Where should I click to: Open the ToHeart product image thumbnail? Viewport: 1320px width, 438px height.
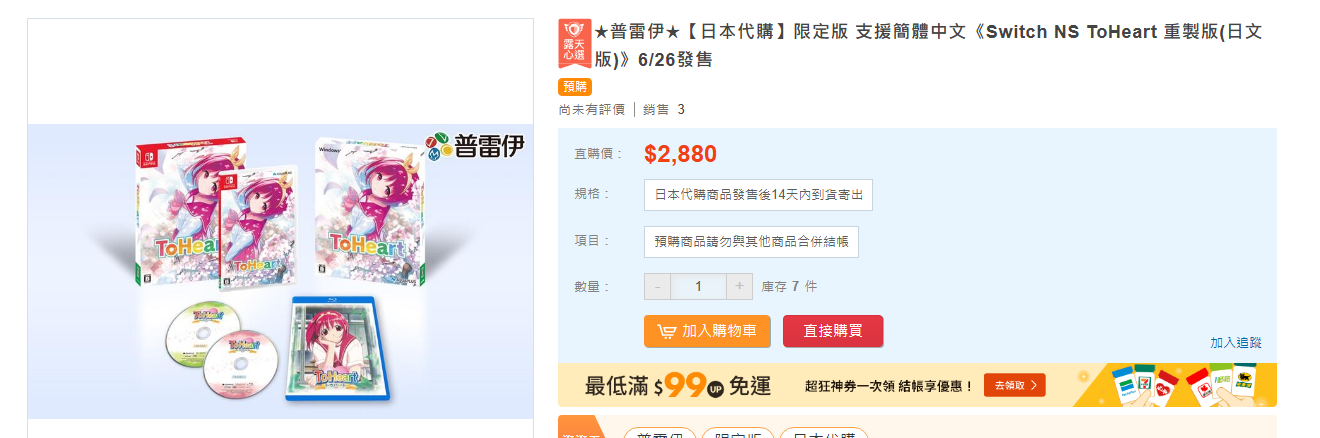(281, 270)
